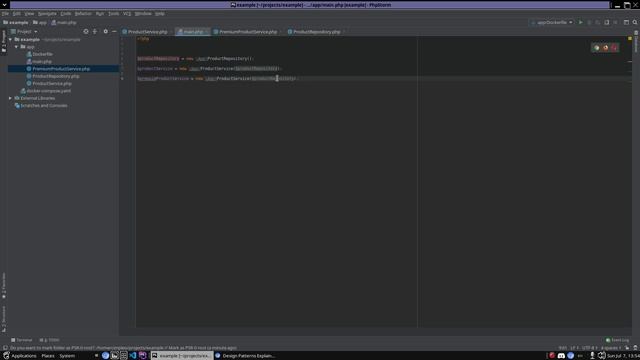This screenshot has height=360, width=640.
Task: Open in Opera browser icon in editor
Action: point(614,48)
